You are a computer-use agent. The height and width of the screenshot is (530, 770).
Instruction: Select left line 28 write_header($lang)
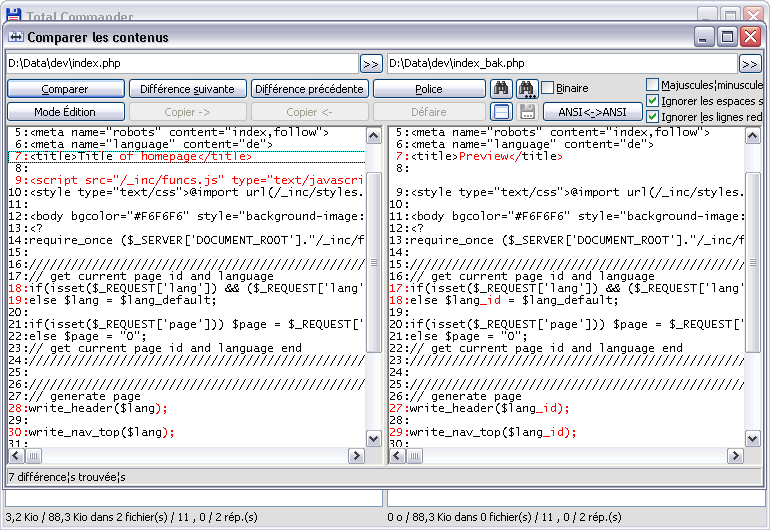(187, 408)
